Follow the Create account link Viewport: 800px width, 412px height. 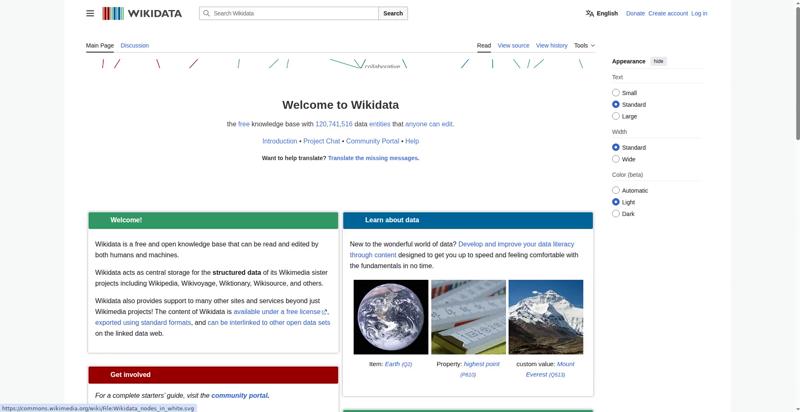[x=667, y=13]
